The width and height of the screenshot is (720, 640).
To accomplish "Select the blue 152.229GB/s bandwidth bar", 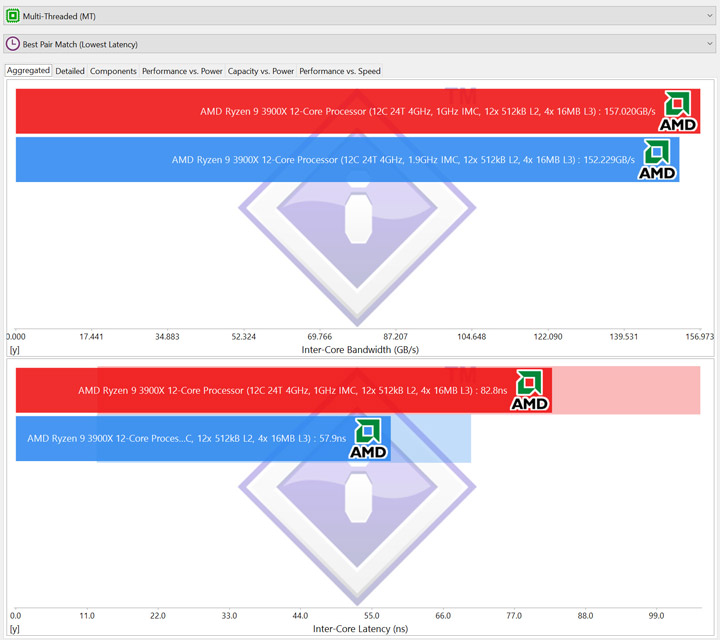I will [348, 159].
